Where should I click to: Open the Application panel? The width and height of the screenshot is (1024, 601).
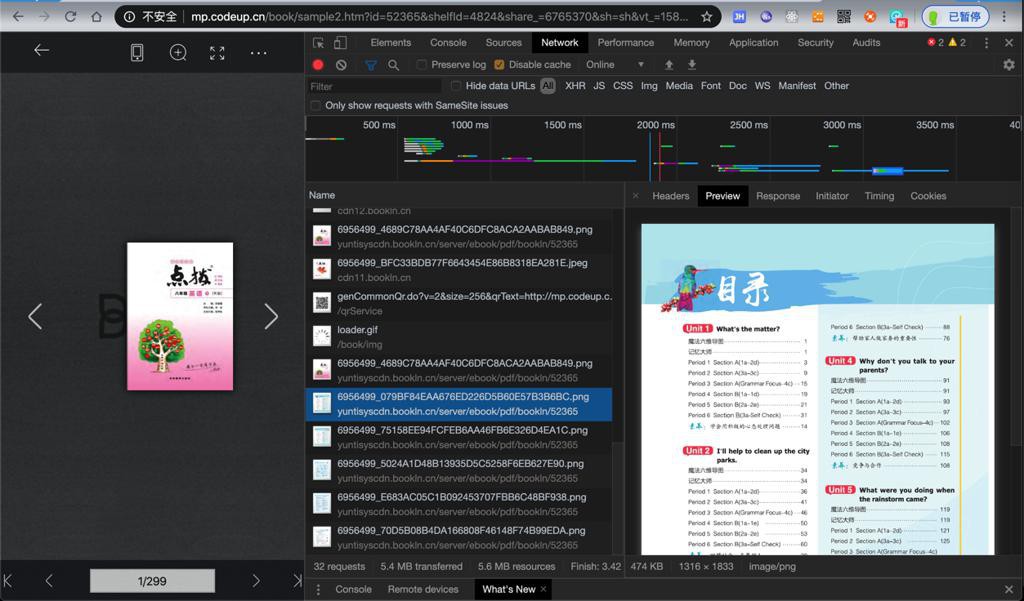[754, 42]
